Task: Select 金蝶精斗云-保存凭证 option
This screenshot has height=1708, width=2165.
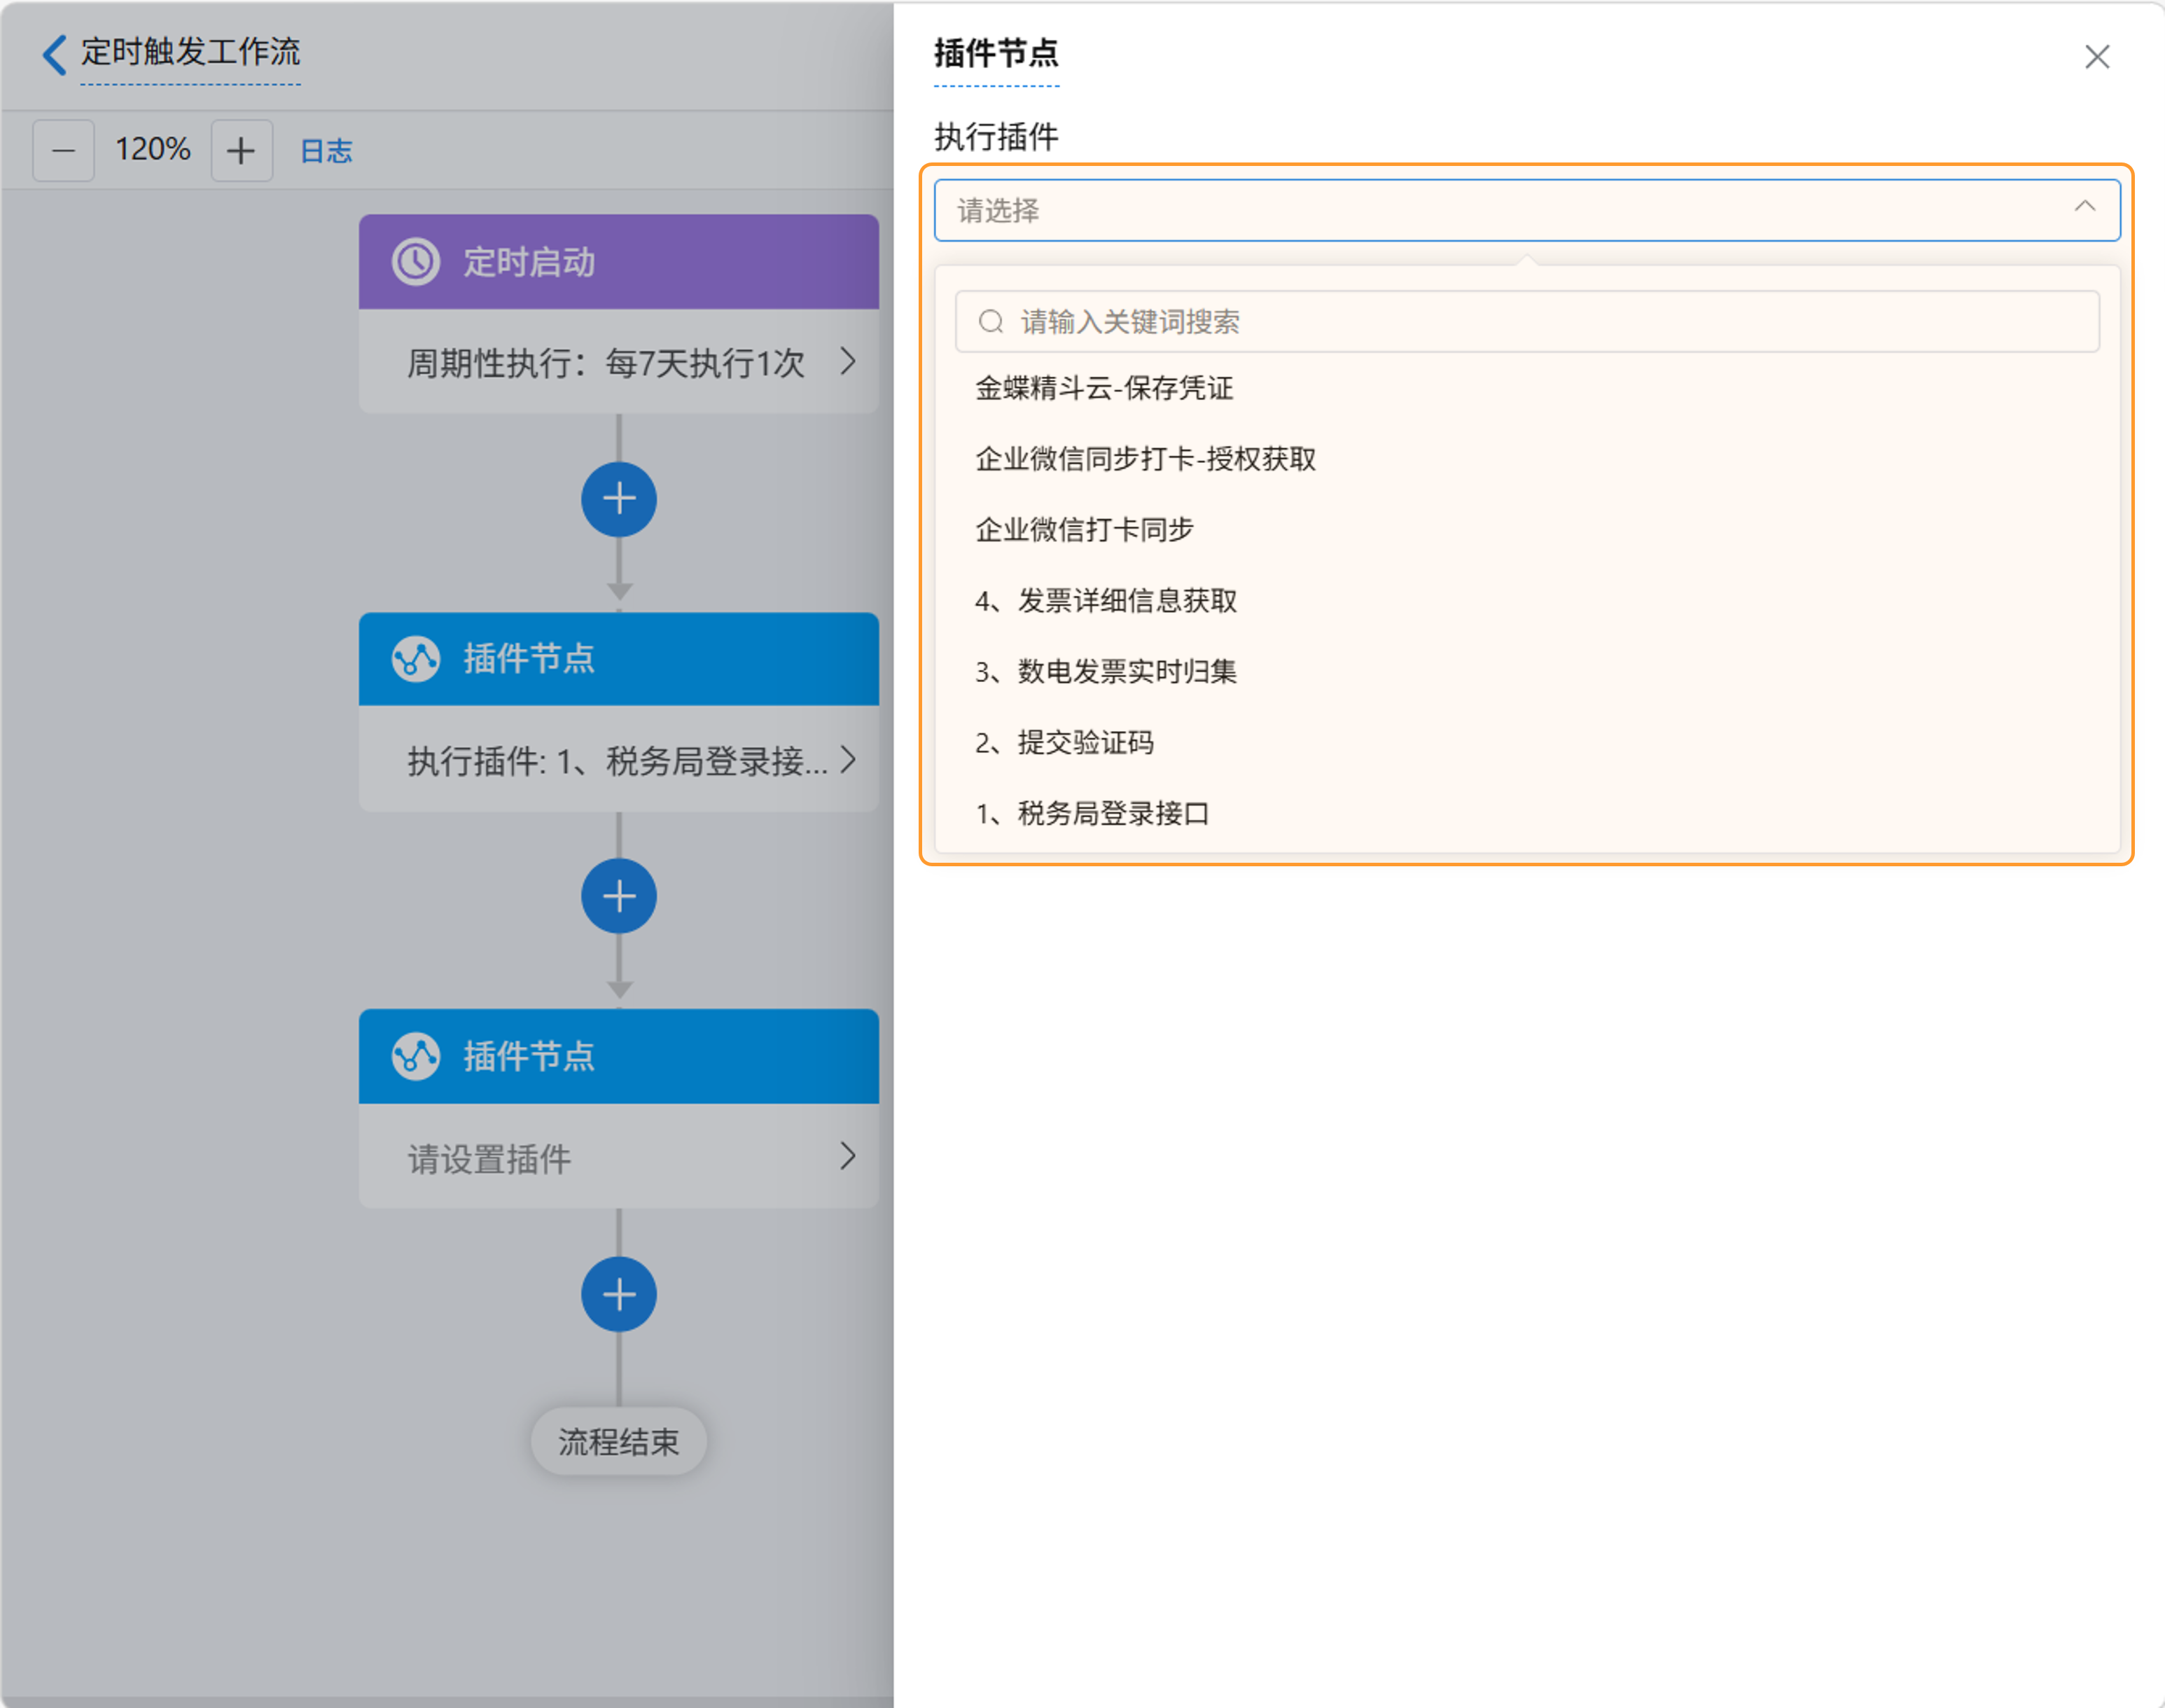Action: (x=1104, y=388)
